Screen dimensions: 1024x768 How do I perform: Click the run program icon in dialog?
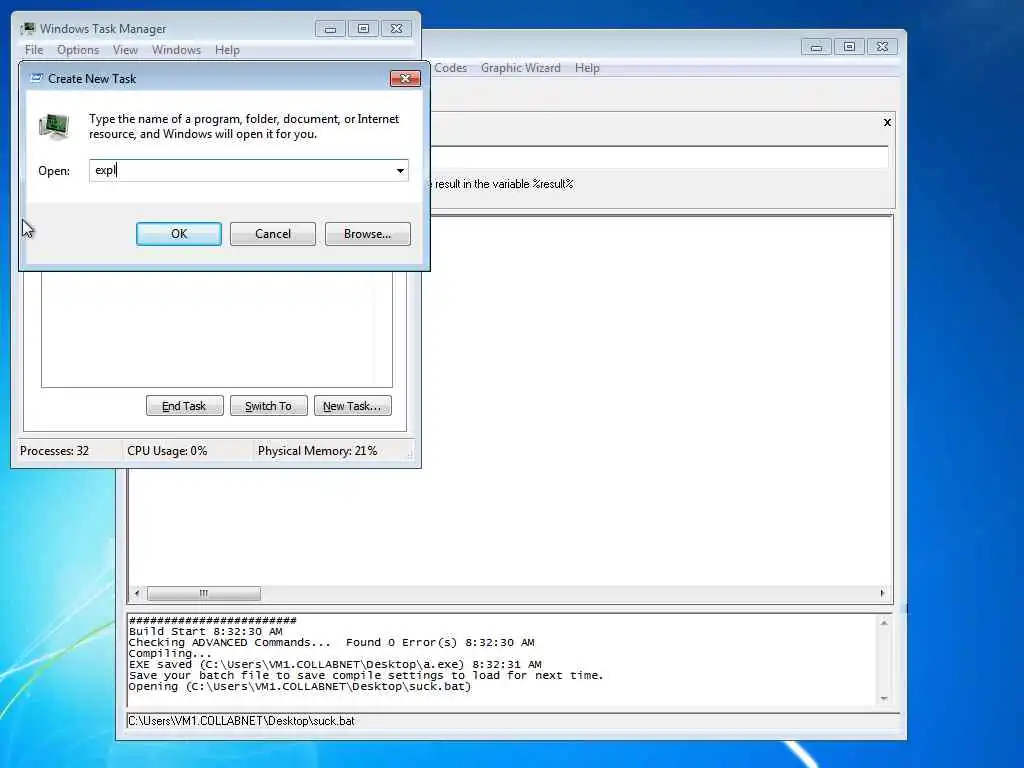tap(54, 126)
